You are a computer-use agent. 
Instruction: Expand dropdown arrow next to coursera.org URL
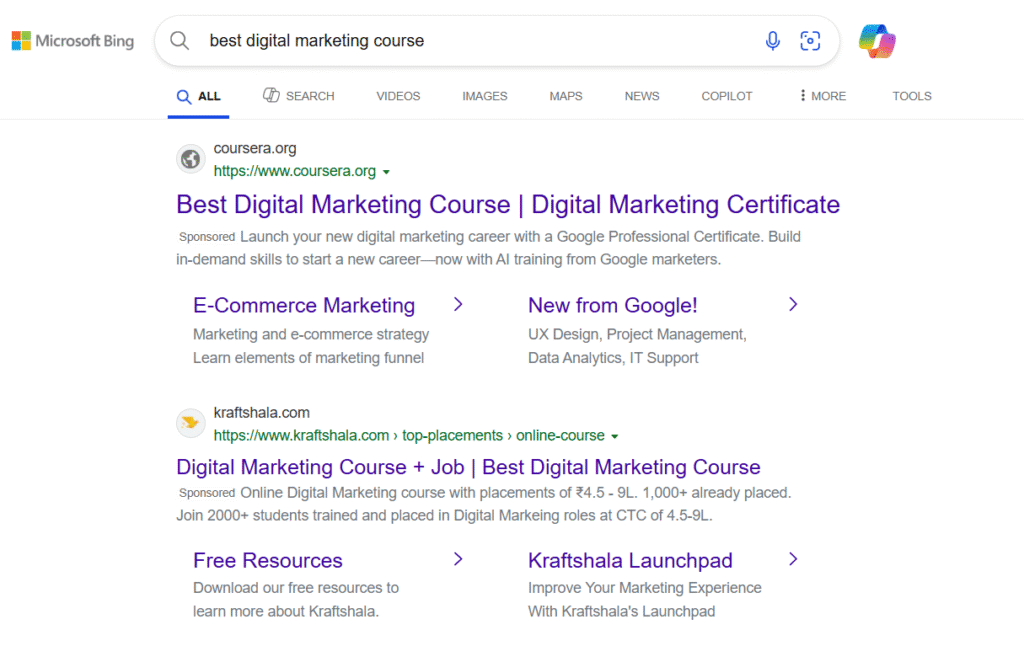pos(386,172)
